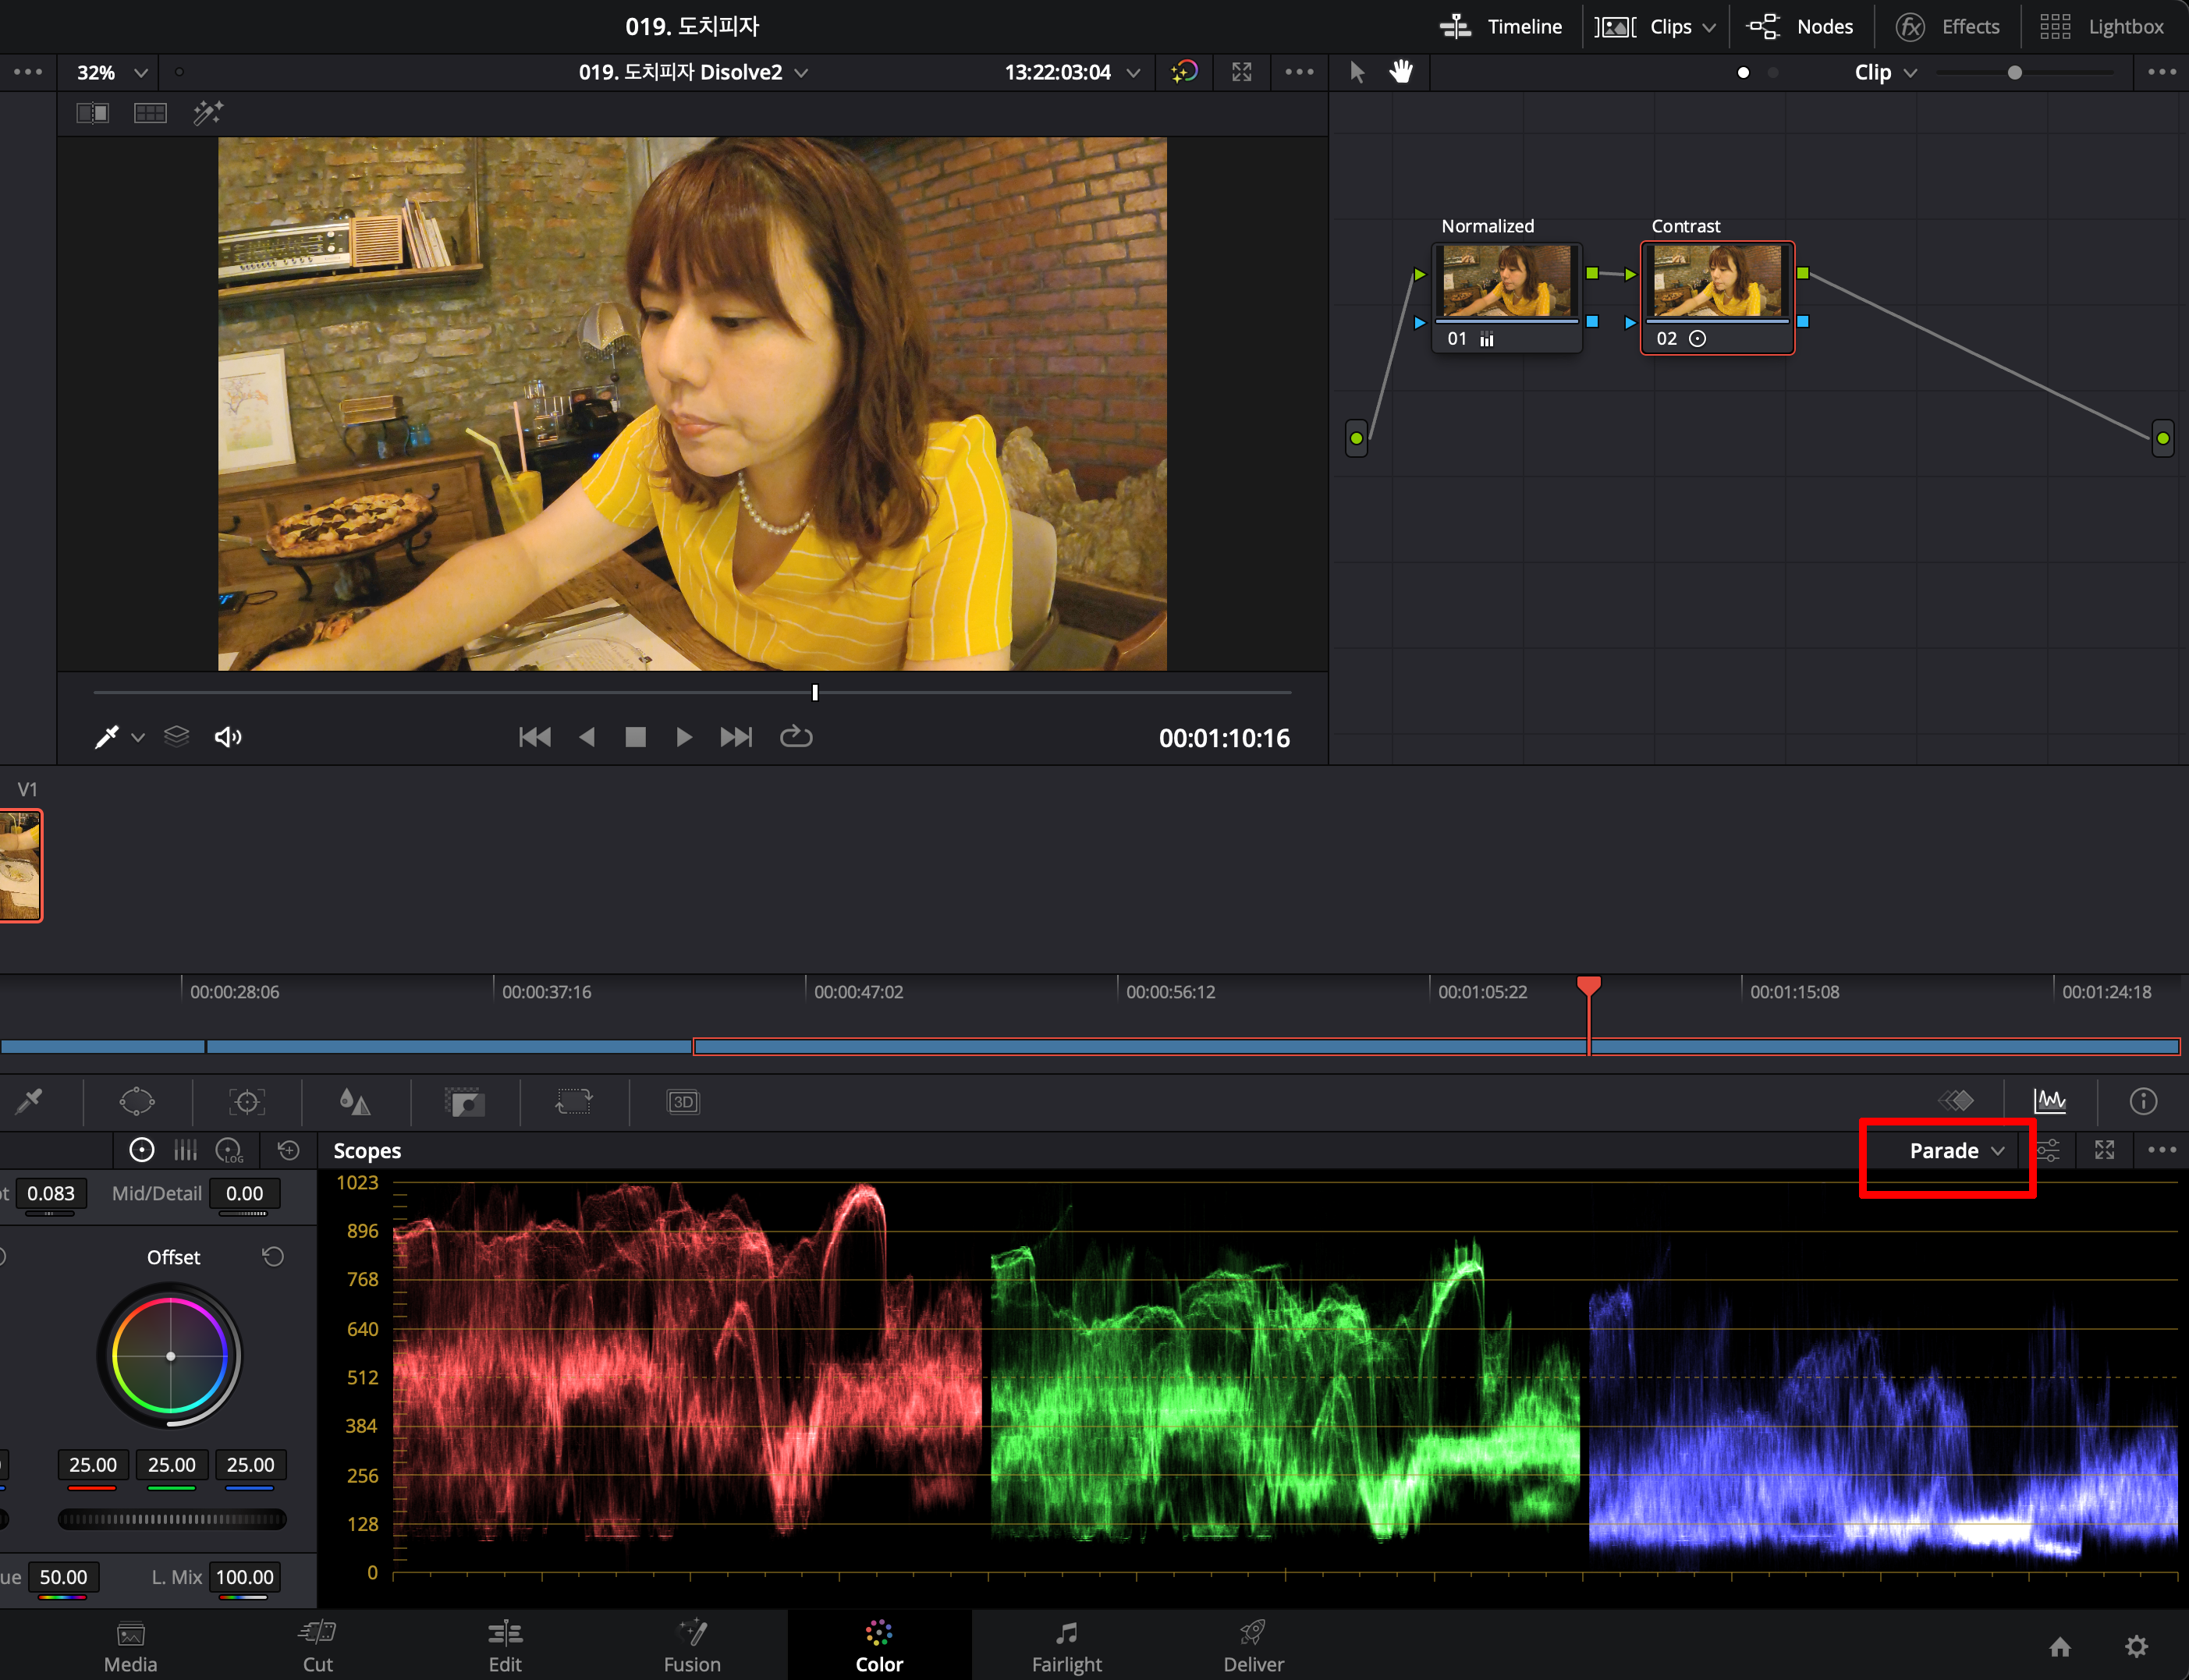Open the 3D stereo palette
The image size is (2189, 1680).
click(x=683, y=1101)
